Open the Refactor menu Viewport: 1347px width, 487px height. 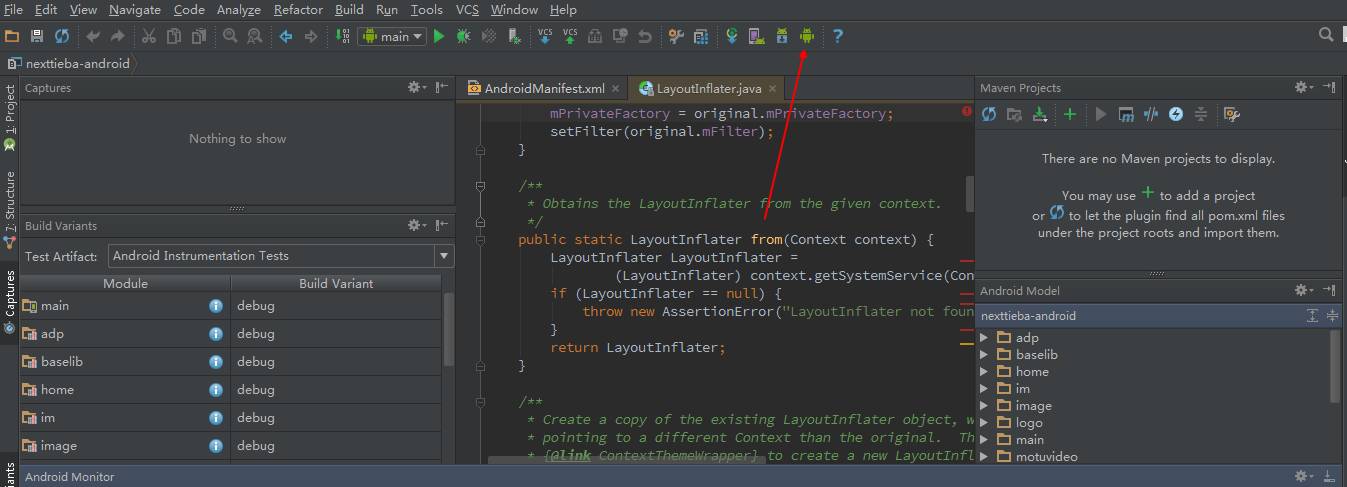click(x=298, y=9)
